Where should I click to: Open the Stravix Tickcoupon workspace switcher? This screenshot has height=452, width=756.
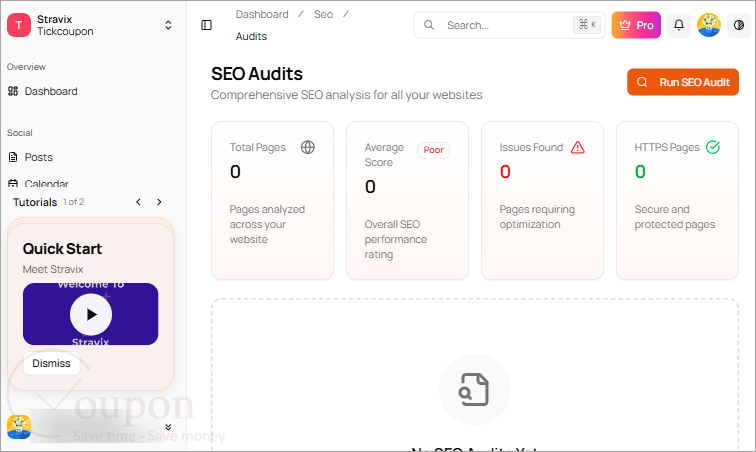(x=91, y=25)
